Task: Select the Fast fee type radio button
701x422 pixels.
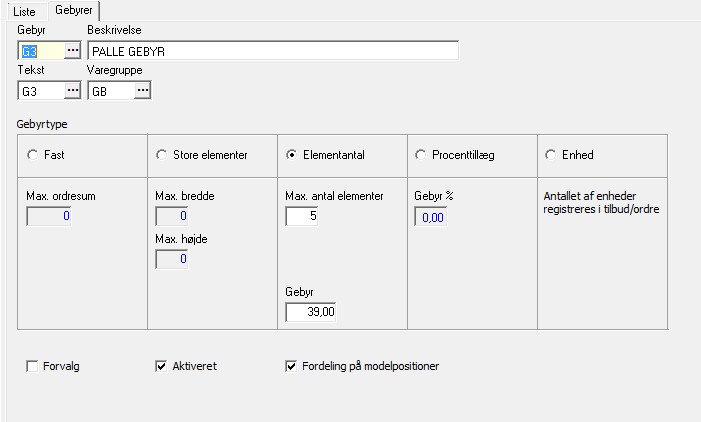Action: (33, 155)
